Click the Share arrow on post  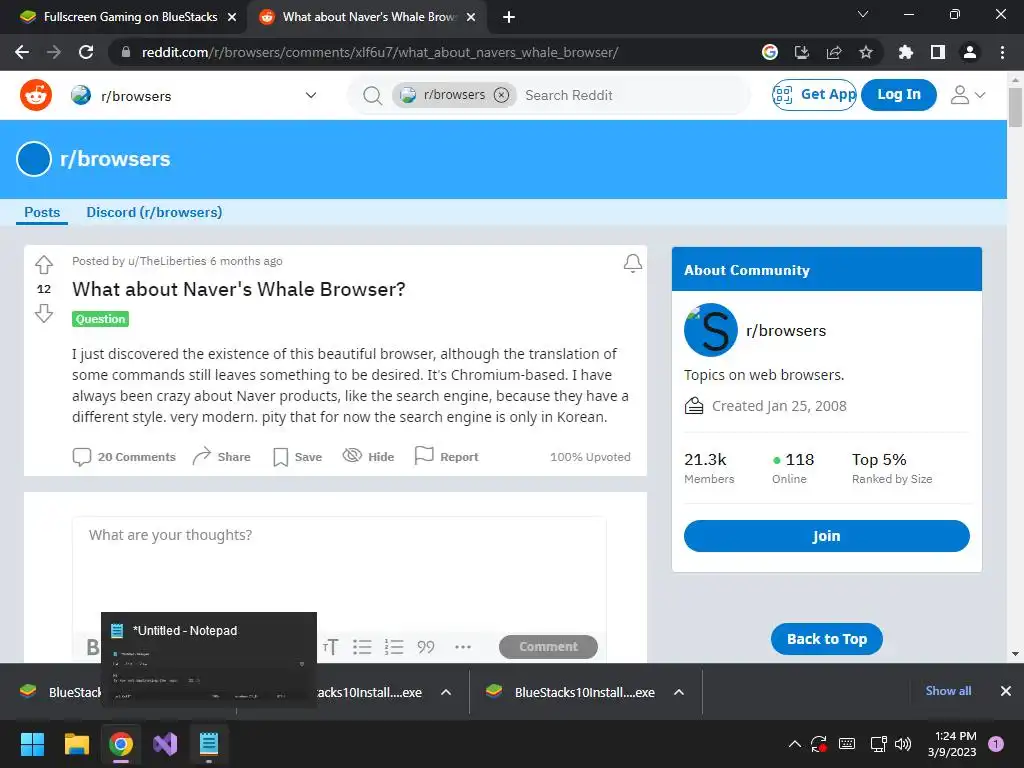point(202,456)
